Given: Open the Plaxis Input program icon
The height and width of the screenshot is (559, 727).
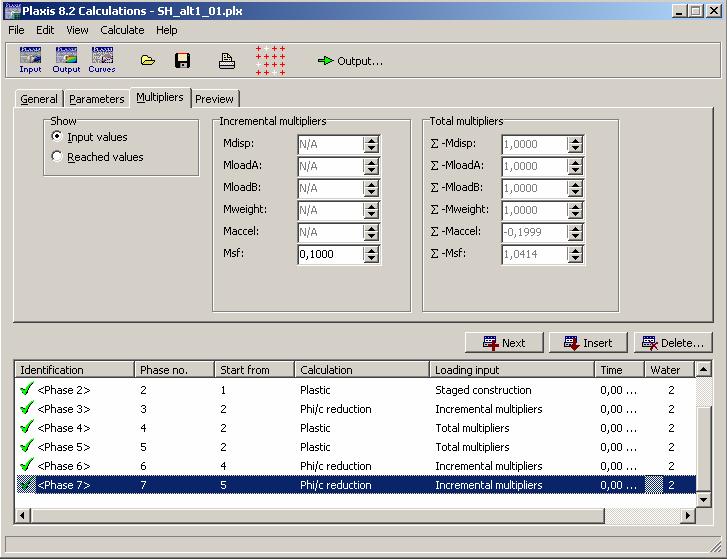Looking at the screenshot, I should point(30,60).
